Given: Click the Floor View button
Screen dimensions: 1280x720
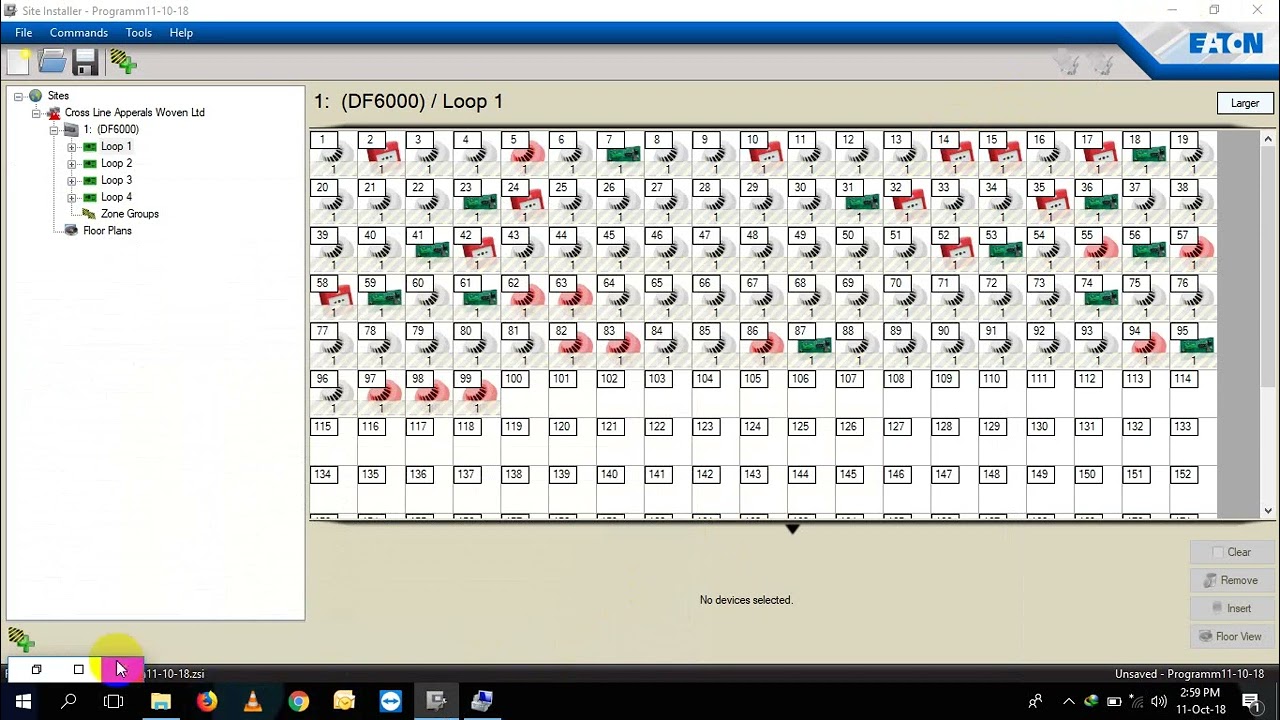Looking at the screenshot, I should [1230, 636].
